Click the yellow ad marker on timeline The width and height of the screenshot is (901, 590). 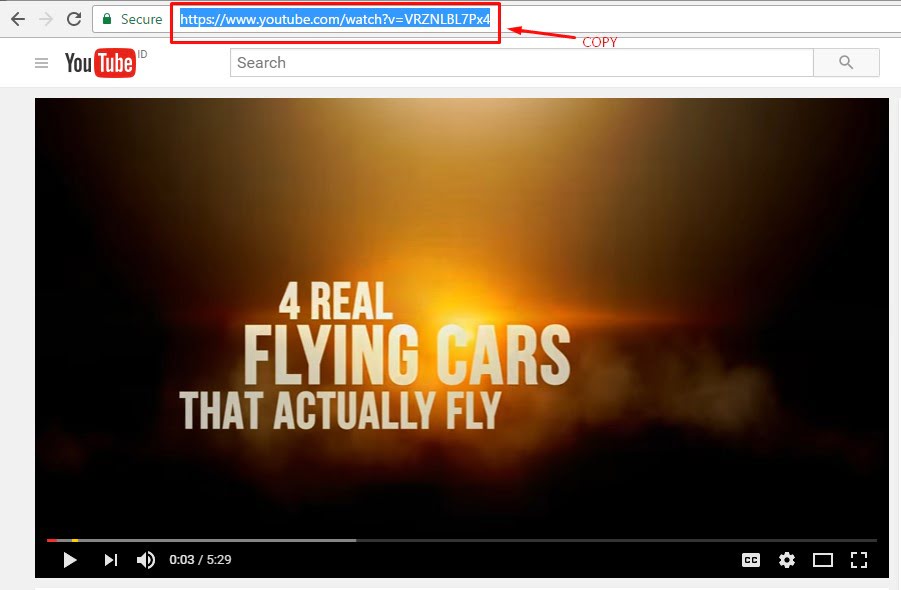point(75,540)
